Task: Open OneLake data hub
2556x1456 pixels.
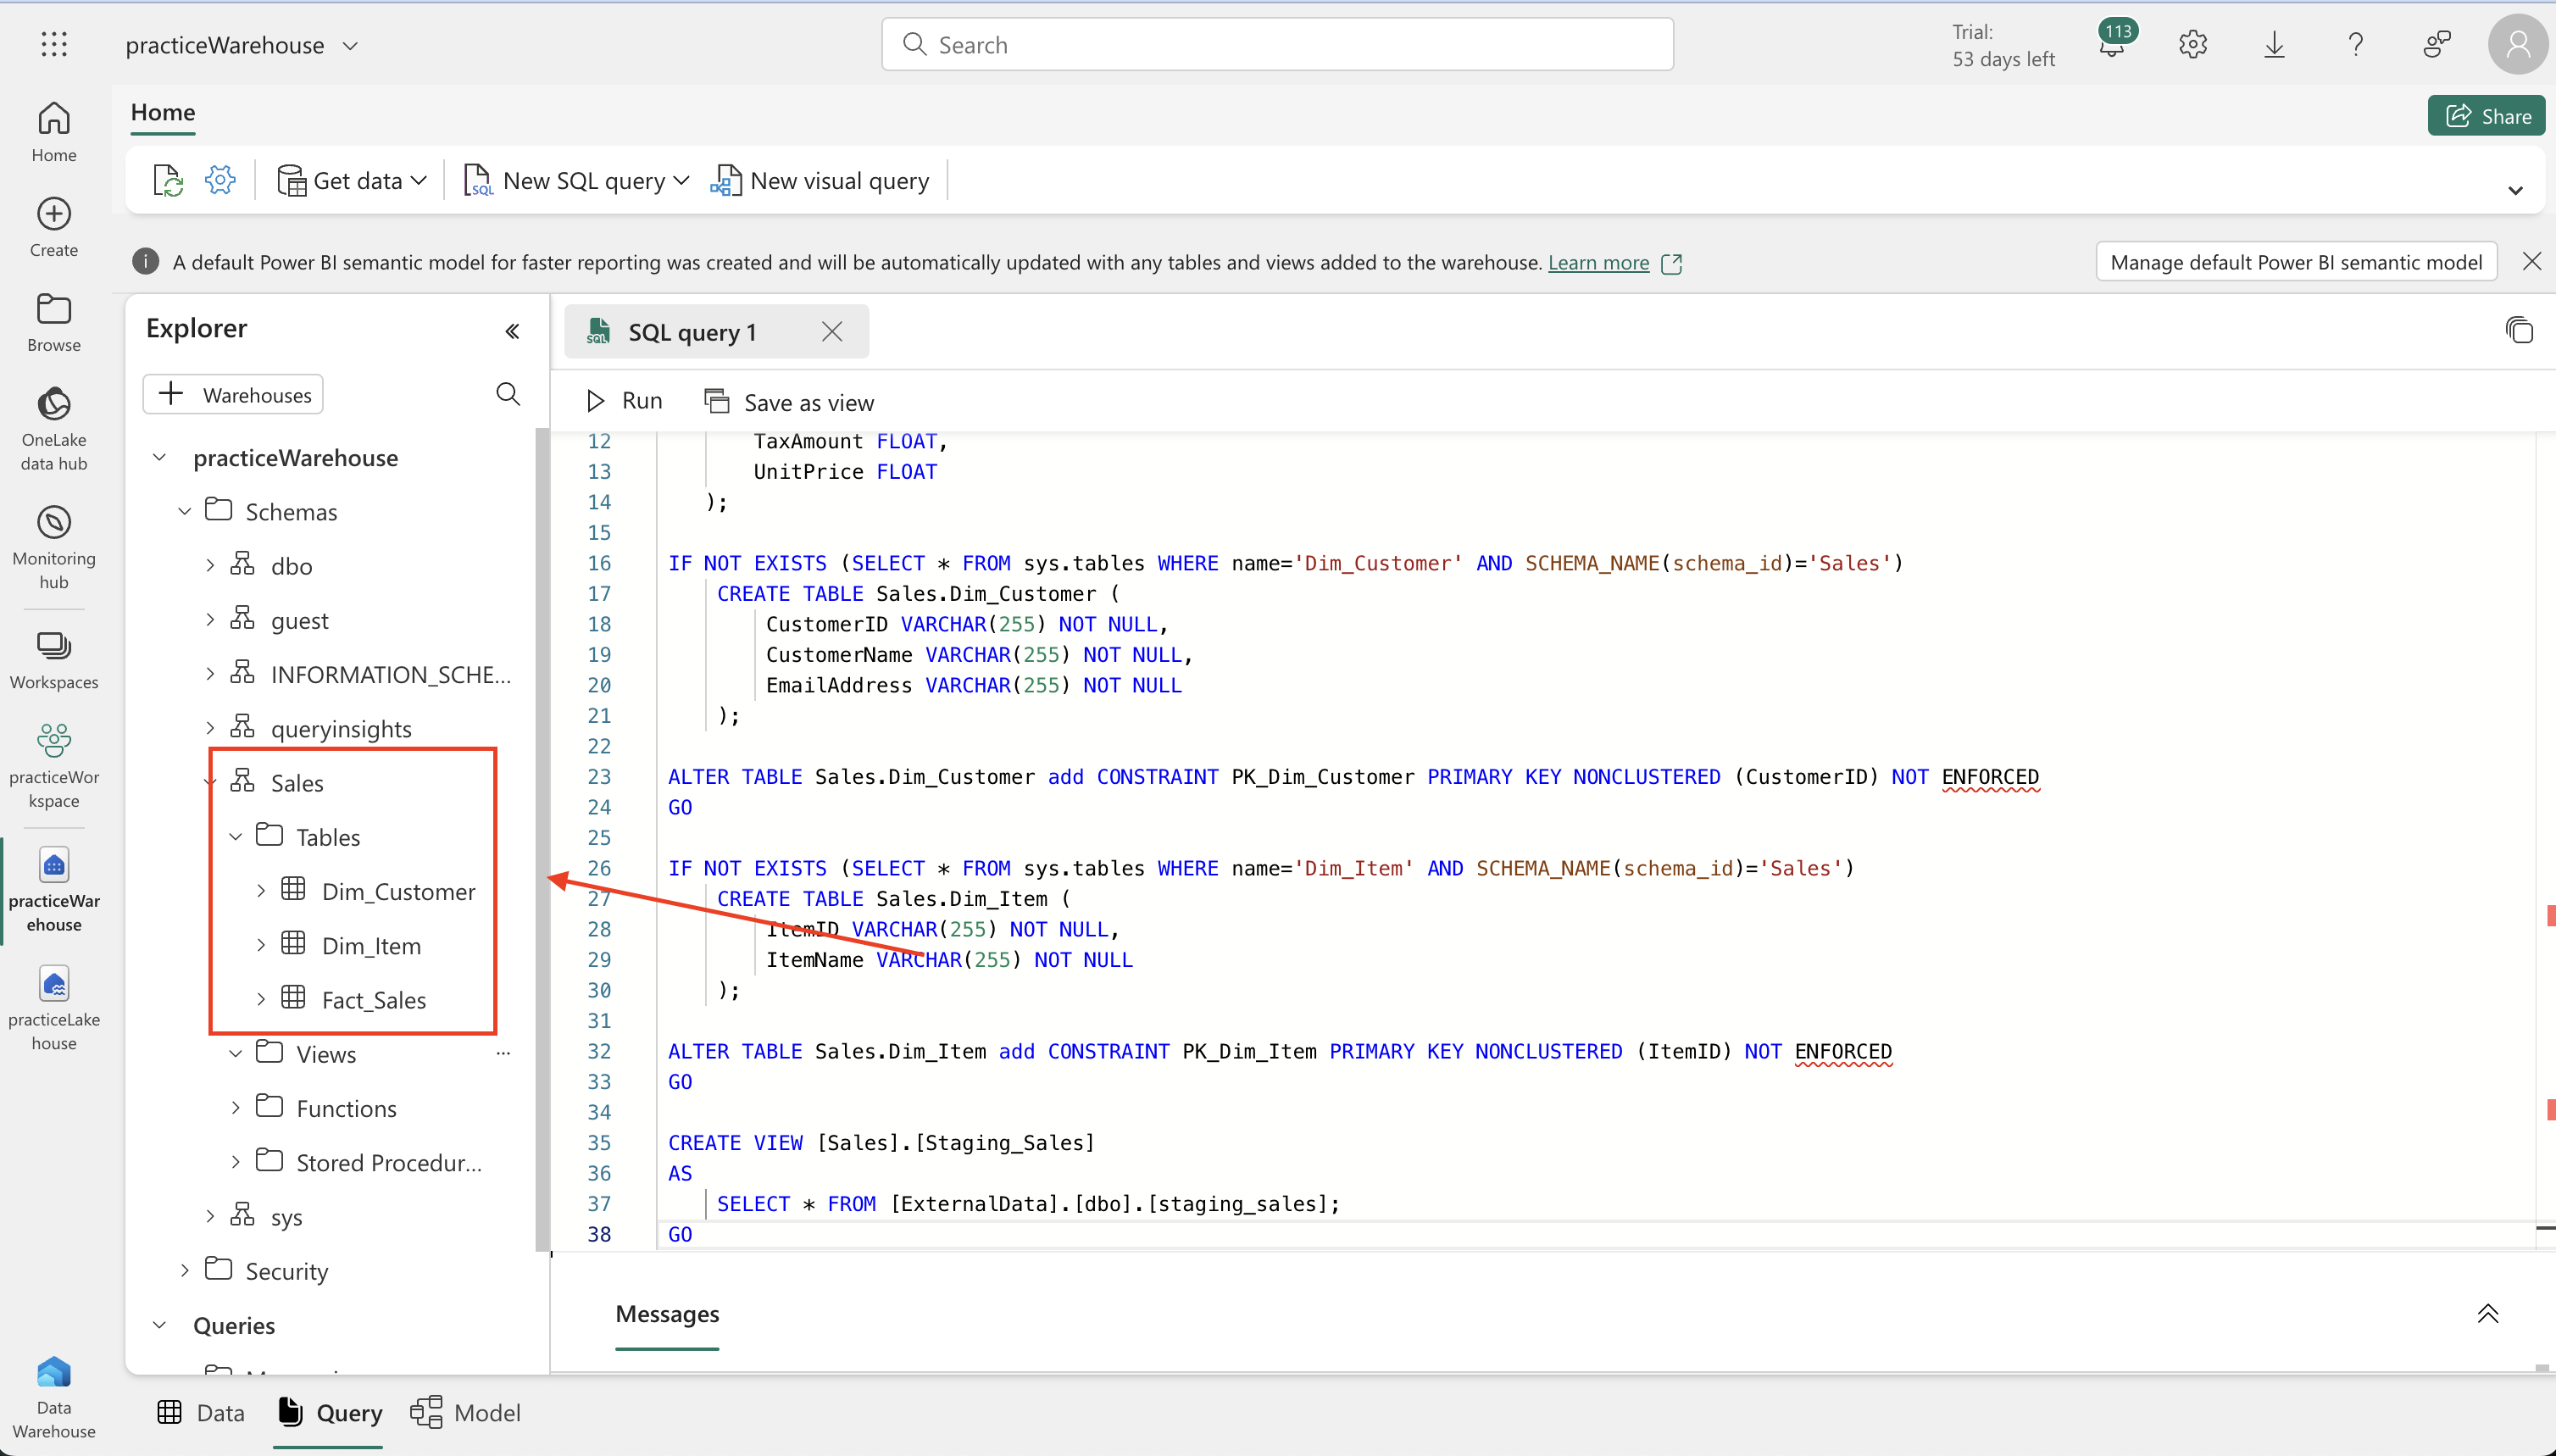Action: pyautogui.click(x=54, y=428)
